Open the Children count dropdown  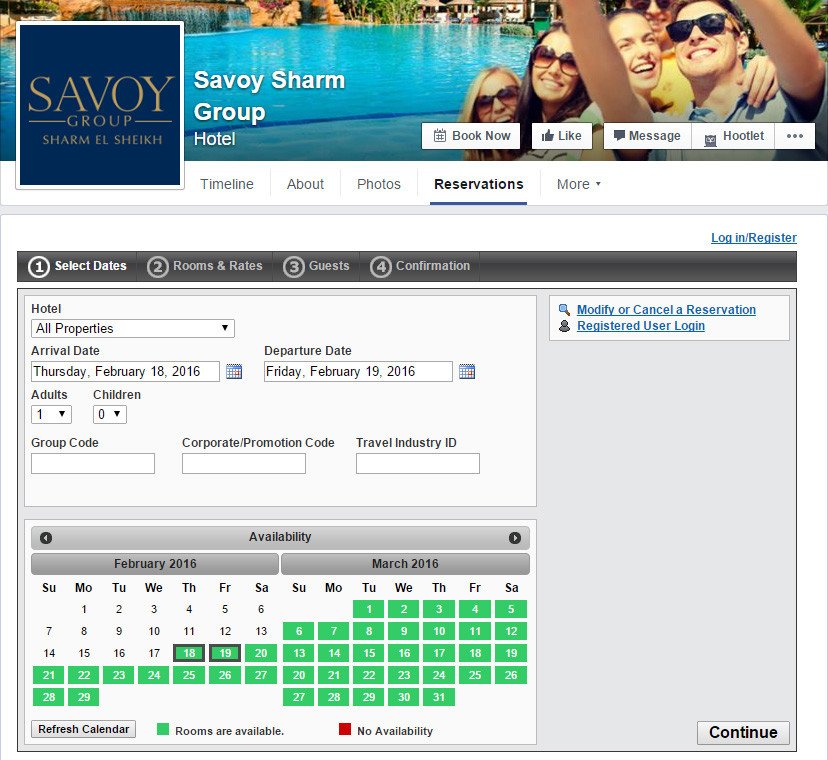tap(110, 414)
